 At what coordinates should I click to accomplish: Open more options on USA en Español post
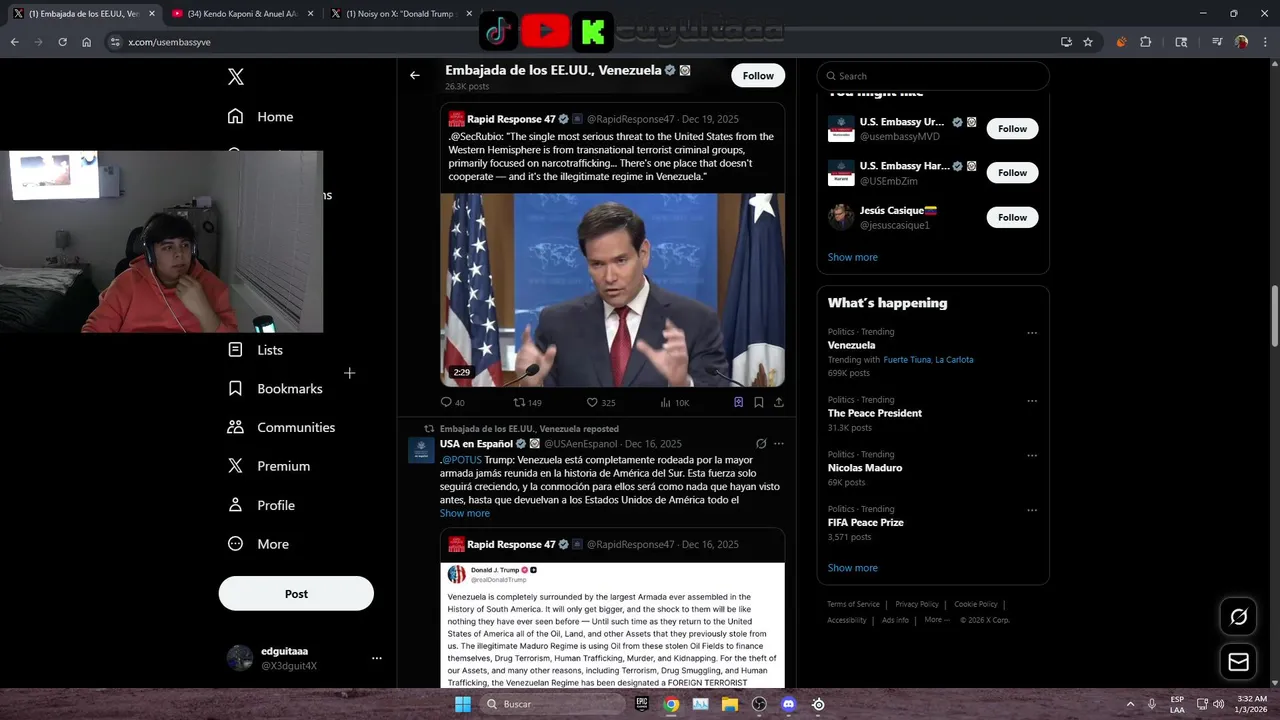(x=779, y=444)
